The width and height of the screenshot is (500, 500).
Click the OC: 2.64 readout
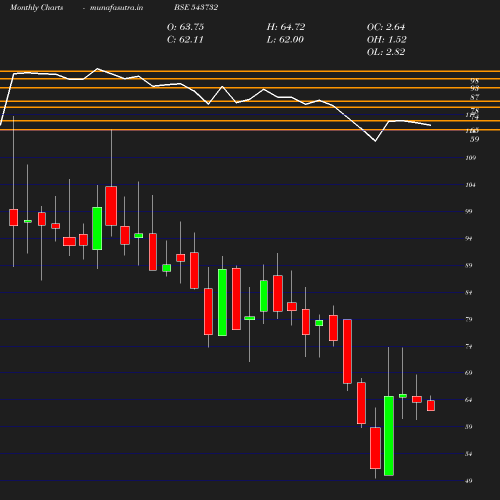pyautogui.click(x=386, y=27)
